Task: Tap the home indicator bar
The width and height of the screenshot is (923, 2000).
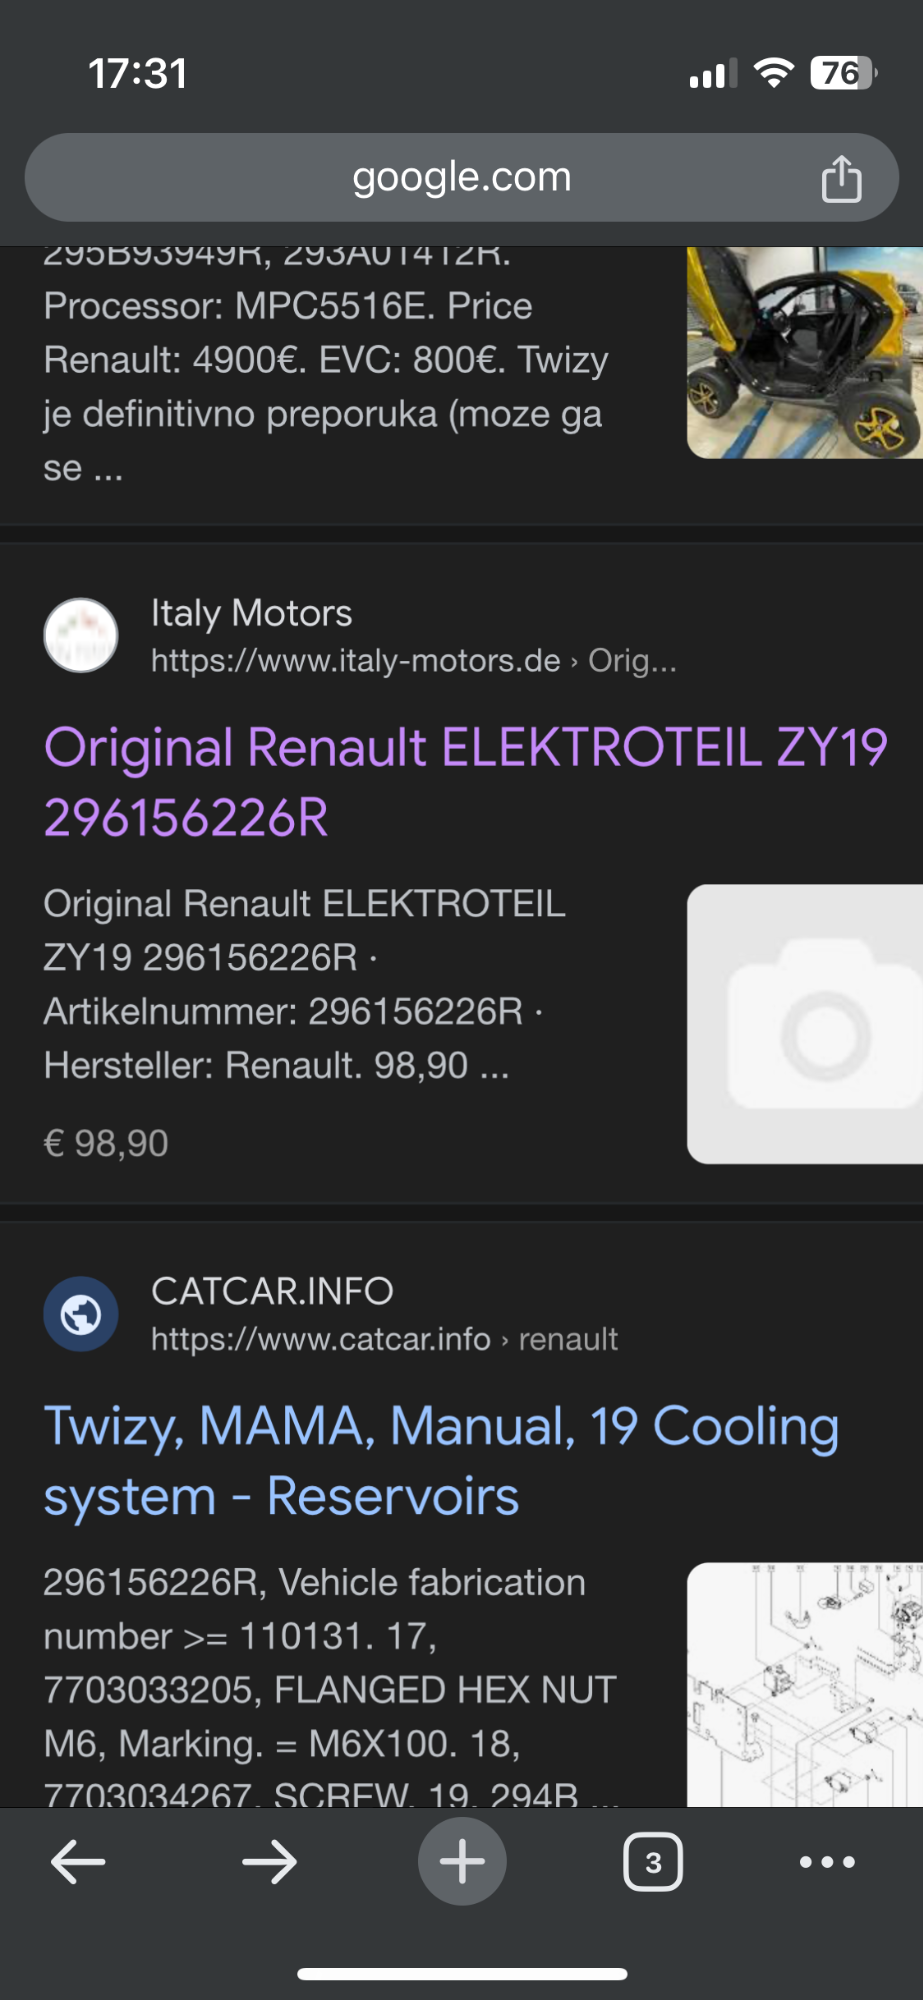Action: (x=462, y=1974)
